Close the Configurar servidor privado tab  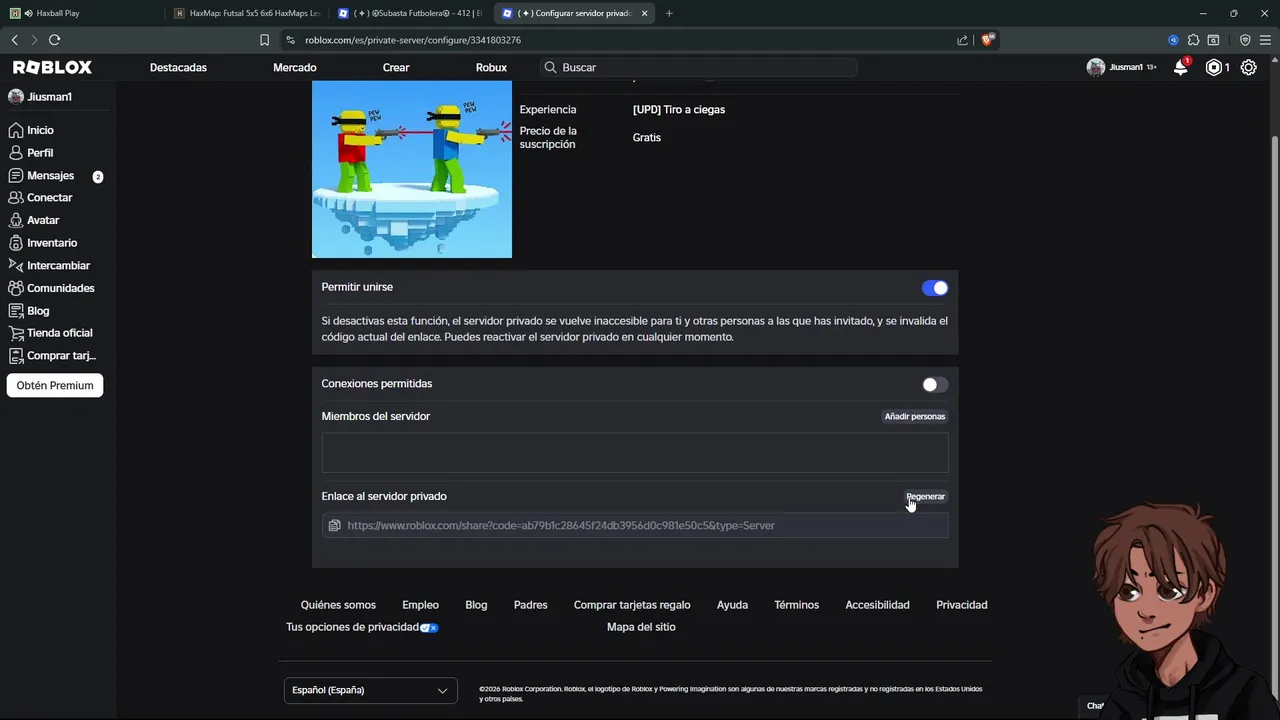click(645, 13)
